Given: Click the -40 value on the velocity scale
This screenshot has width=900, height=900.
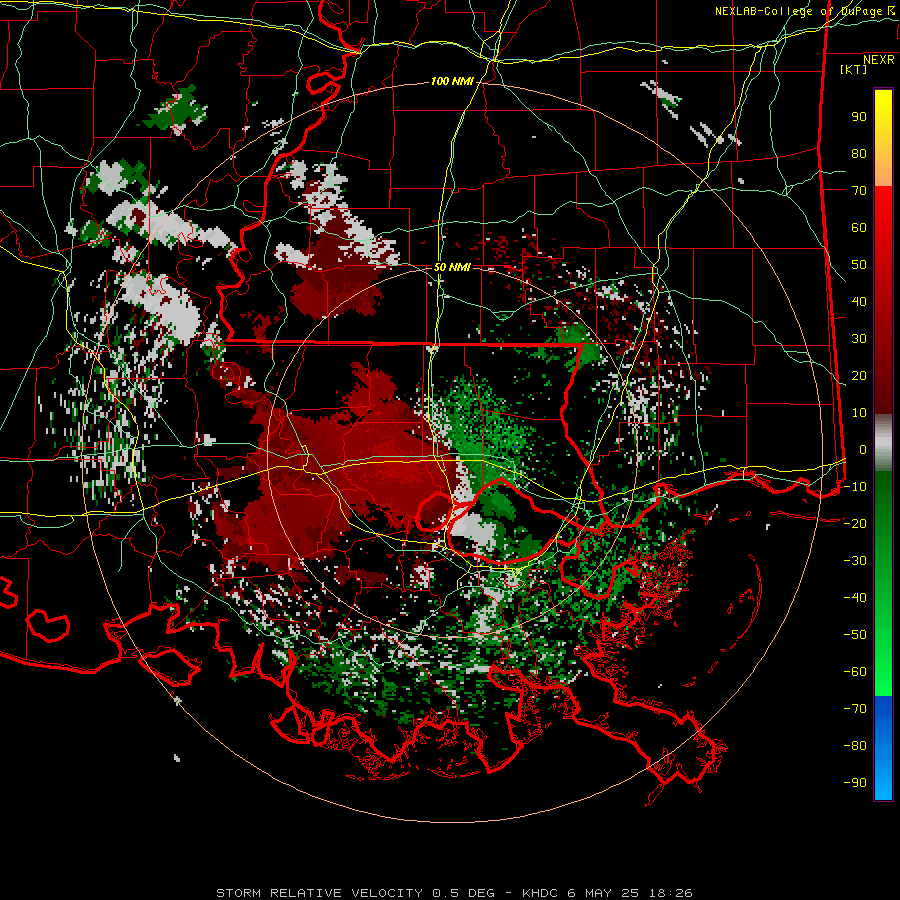Looking at the screenshot, I should coord(855,598).
